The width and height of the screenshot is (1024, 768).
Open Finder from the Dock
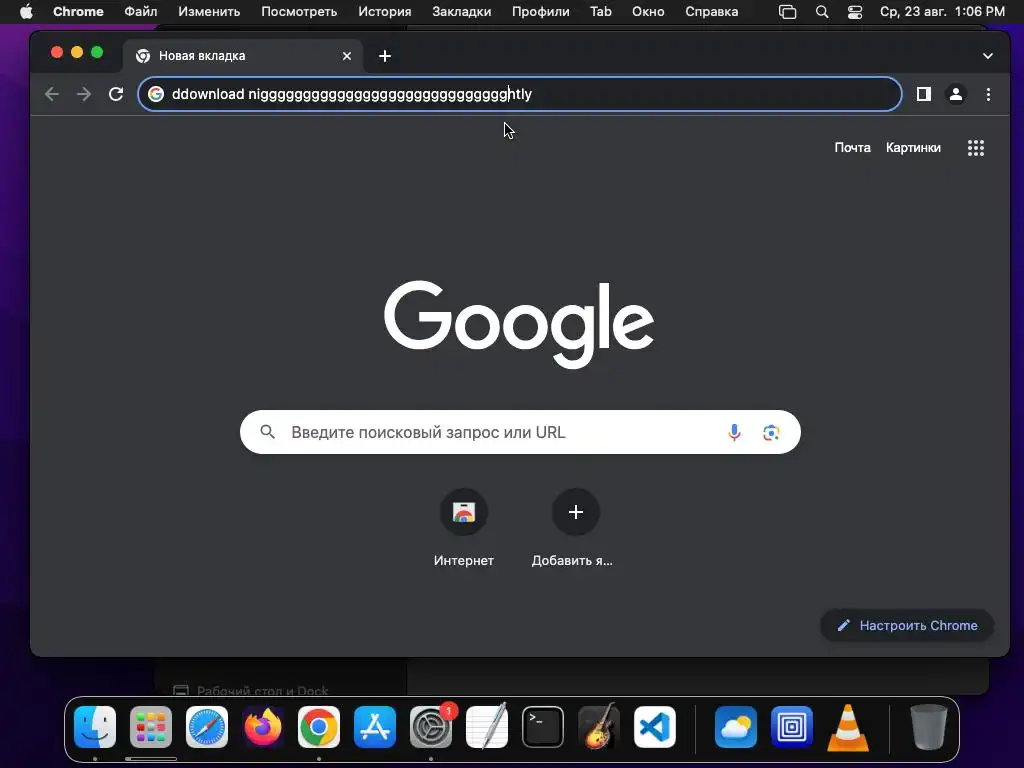click(95, 727)
